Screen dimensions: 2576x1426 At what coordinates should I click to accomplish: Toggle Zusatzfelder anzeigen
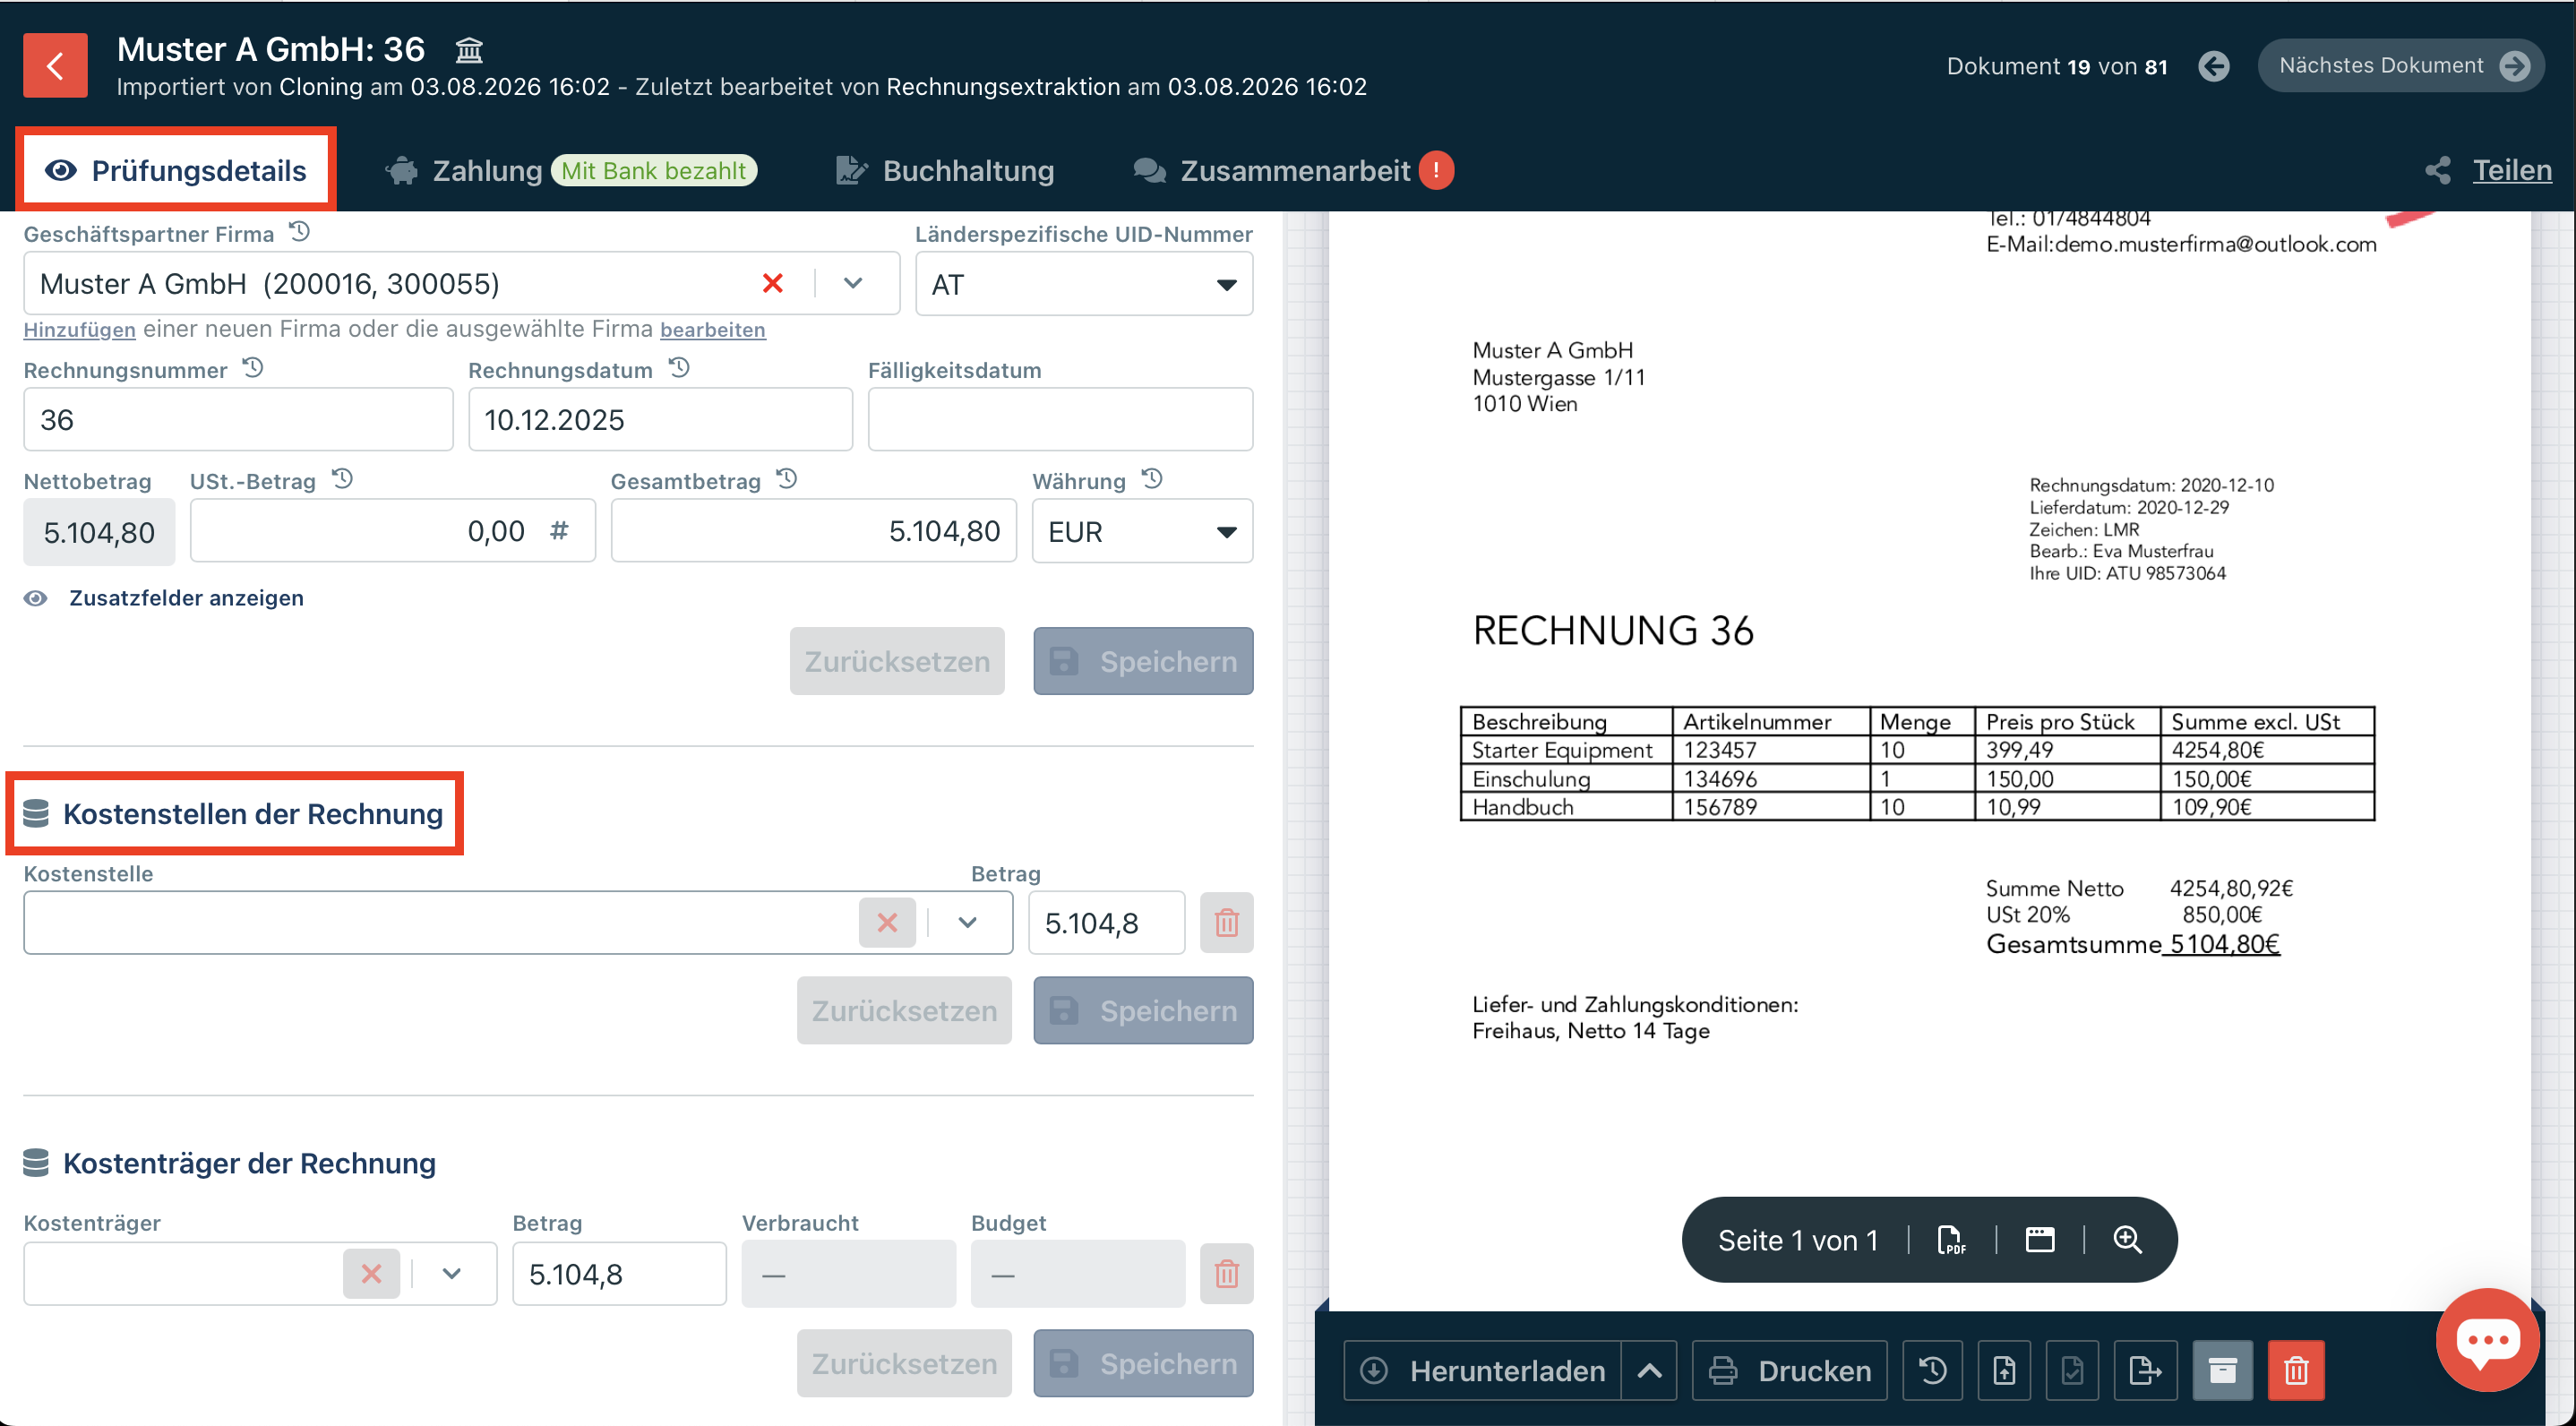tap(164, 598)
